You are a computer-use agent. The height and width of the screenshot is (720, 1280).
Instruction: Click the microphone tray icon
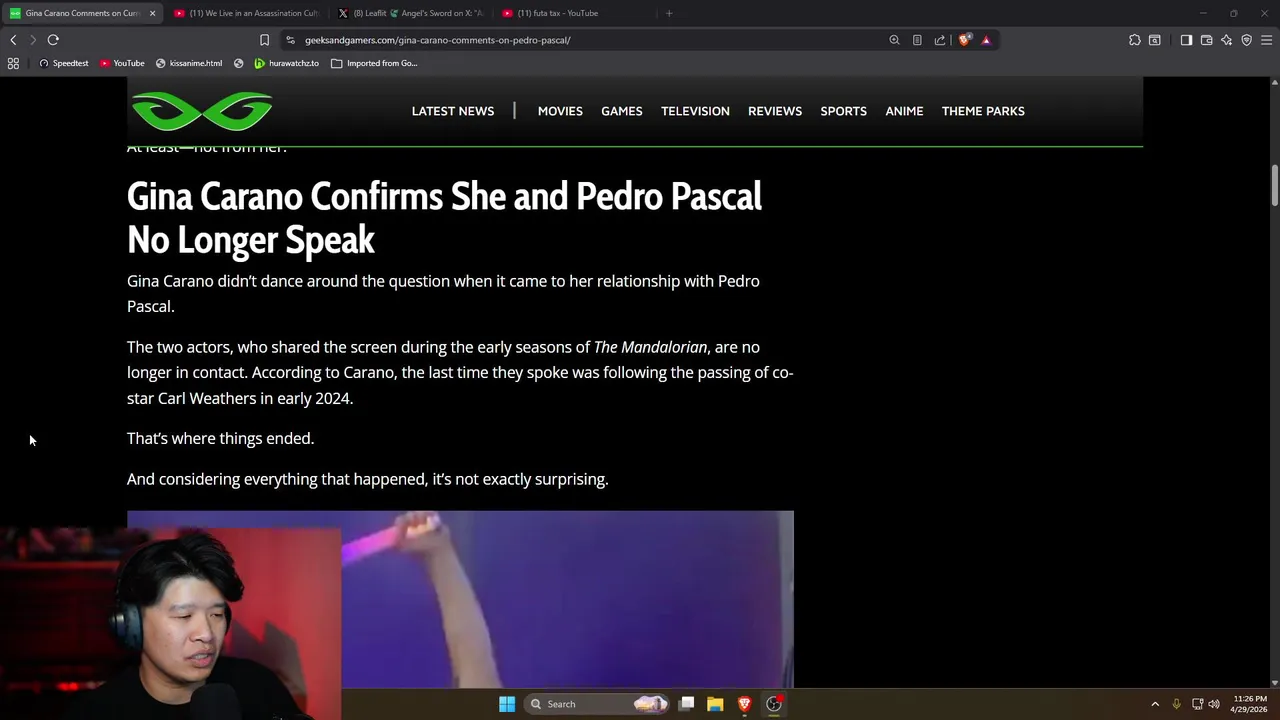pyautogui.click(x=1176, y=704)
